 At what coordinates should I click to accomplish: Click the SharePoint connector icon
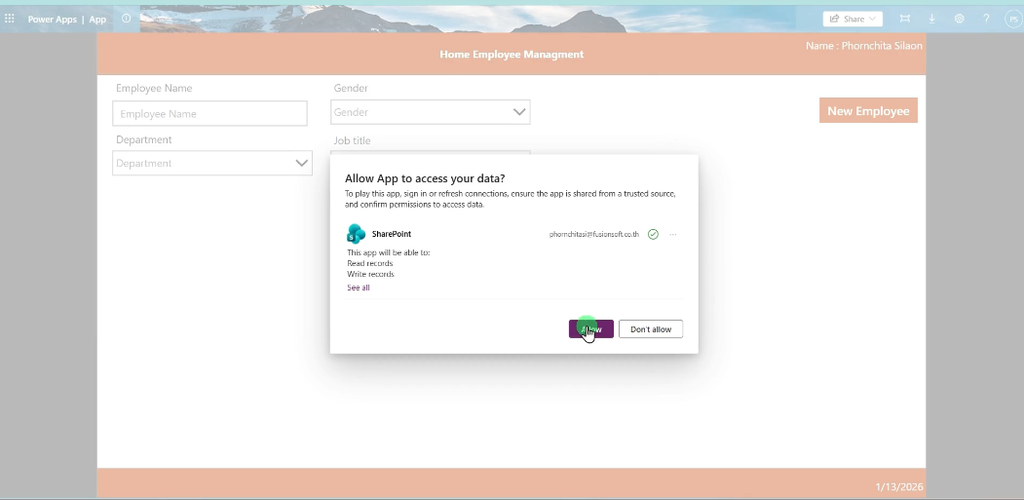point(356,234)
